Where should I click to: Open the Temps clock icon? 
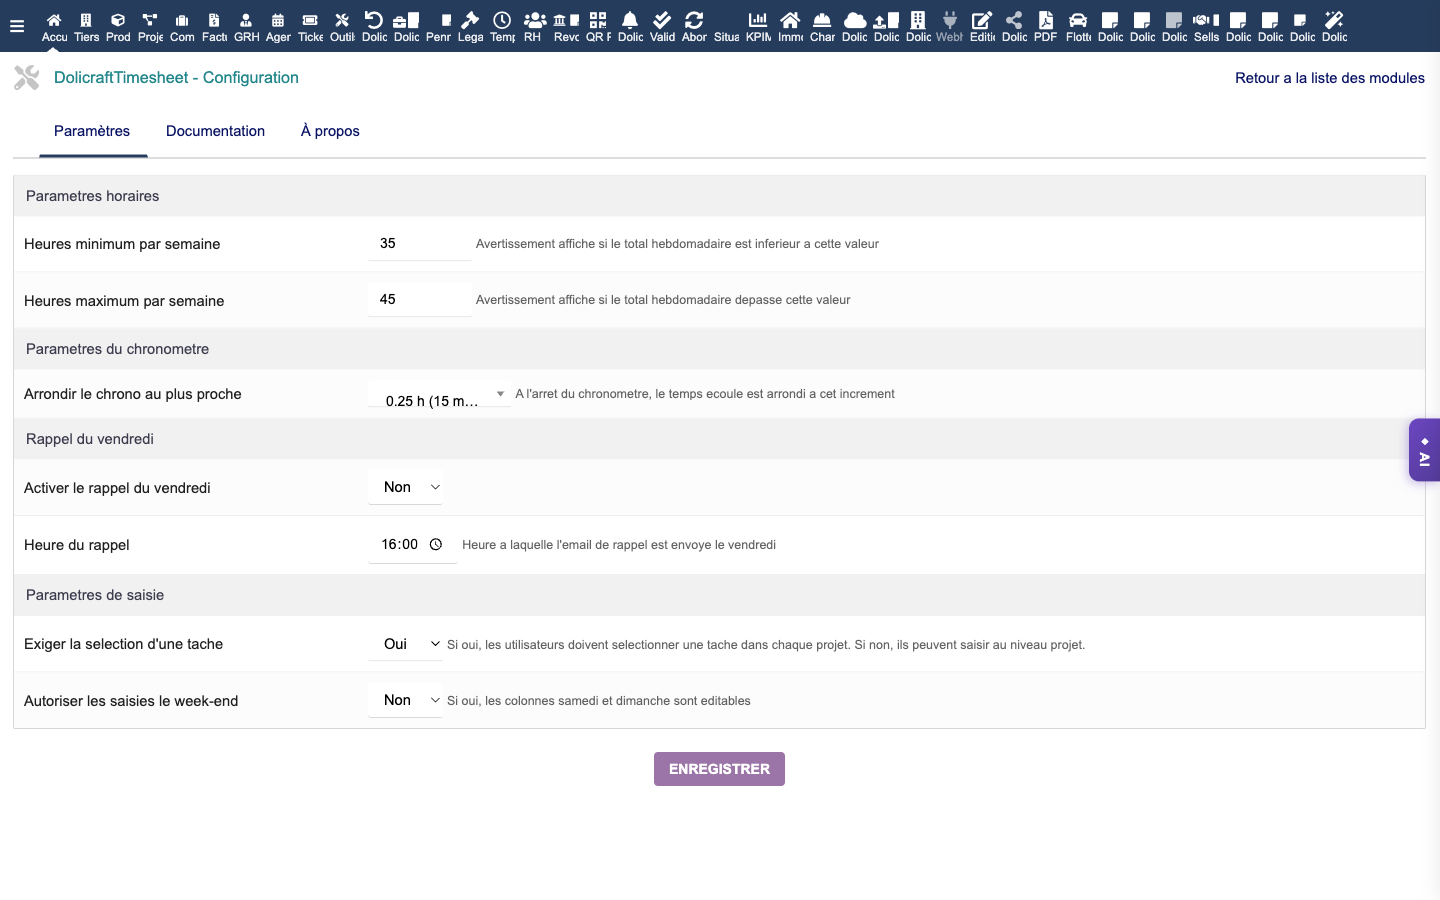[502, 20]
